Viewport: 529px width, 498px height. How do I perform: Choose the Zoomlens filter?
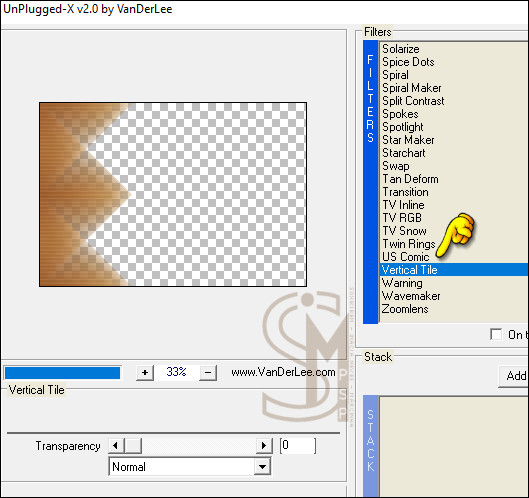pyautogui.click(x=405, y=309)
